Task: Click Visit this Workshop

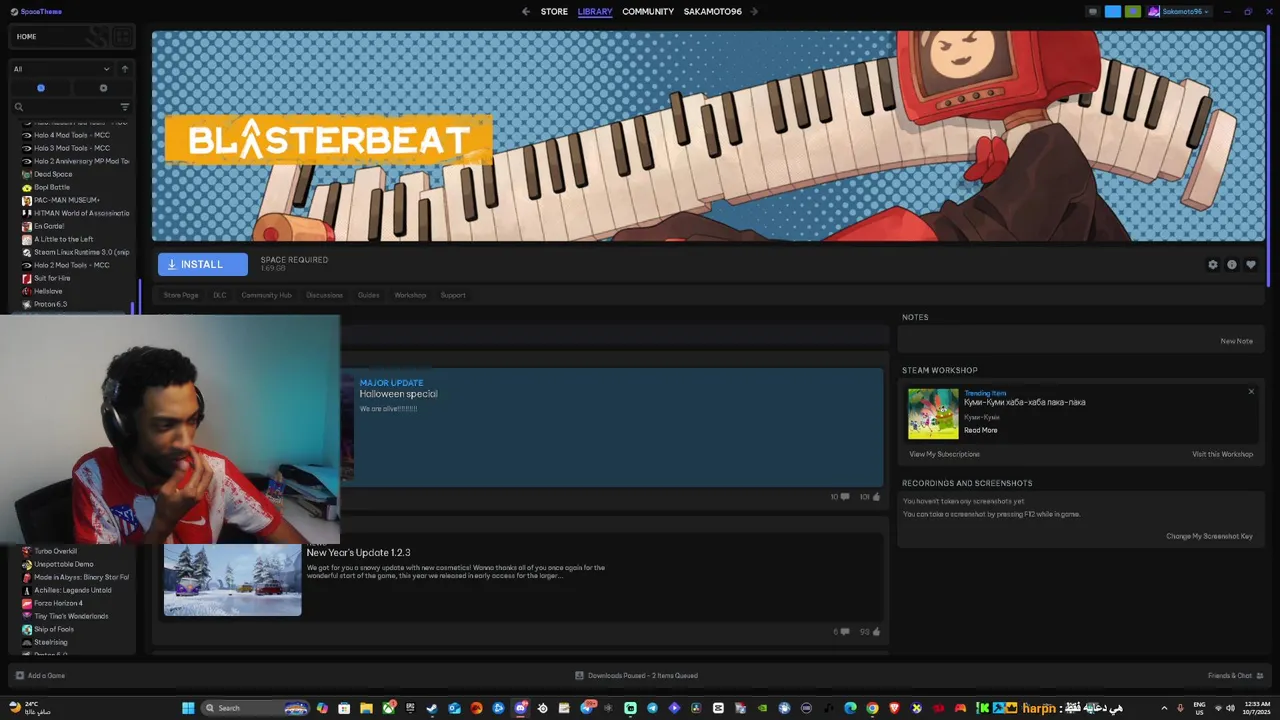Action: 1222,454
